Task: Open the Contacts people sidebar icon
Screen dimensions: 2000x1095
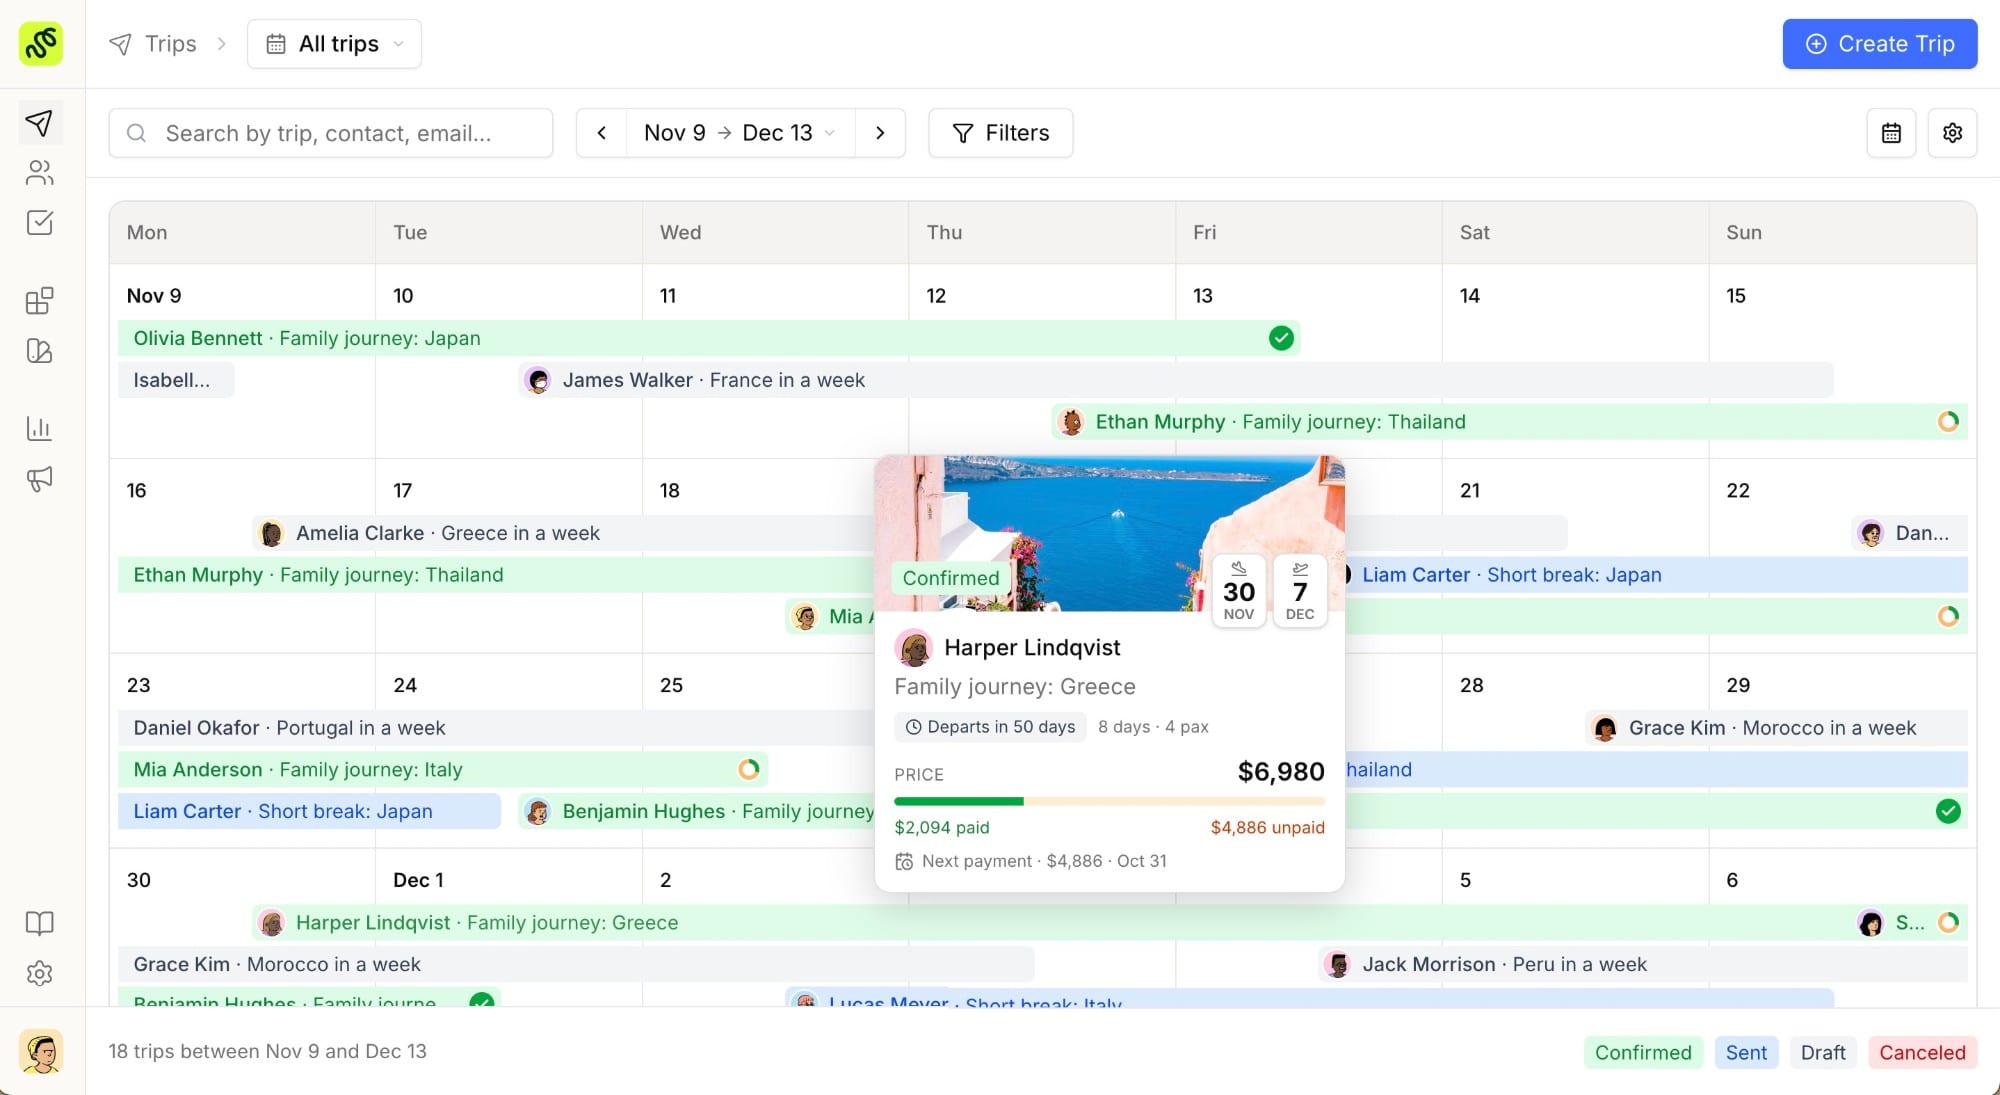Action: pos(39,173)
